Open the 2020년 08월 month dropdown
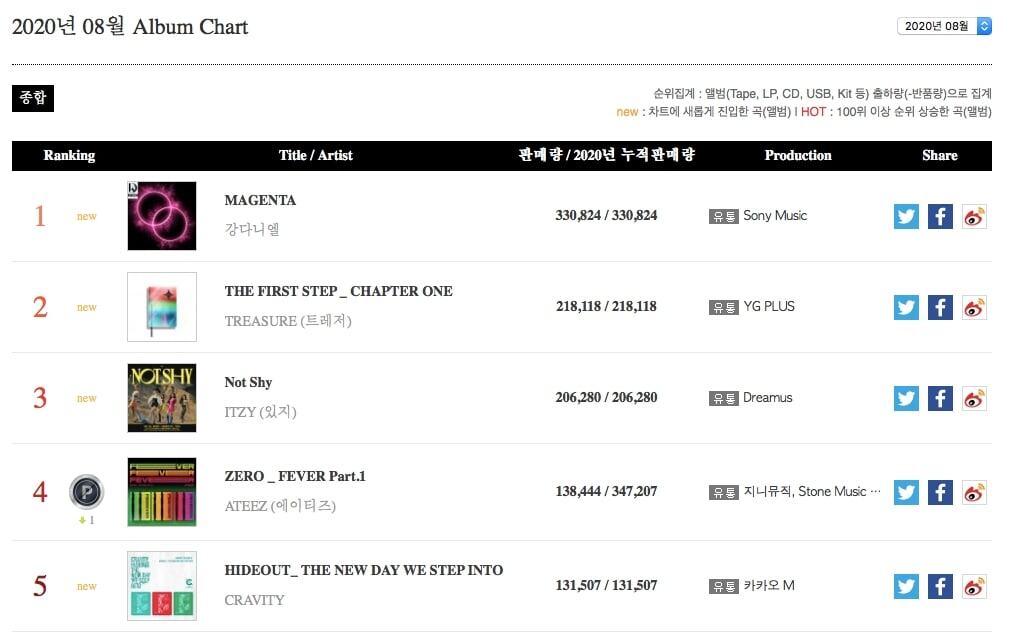1012x640 pixels. (944, 26)
